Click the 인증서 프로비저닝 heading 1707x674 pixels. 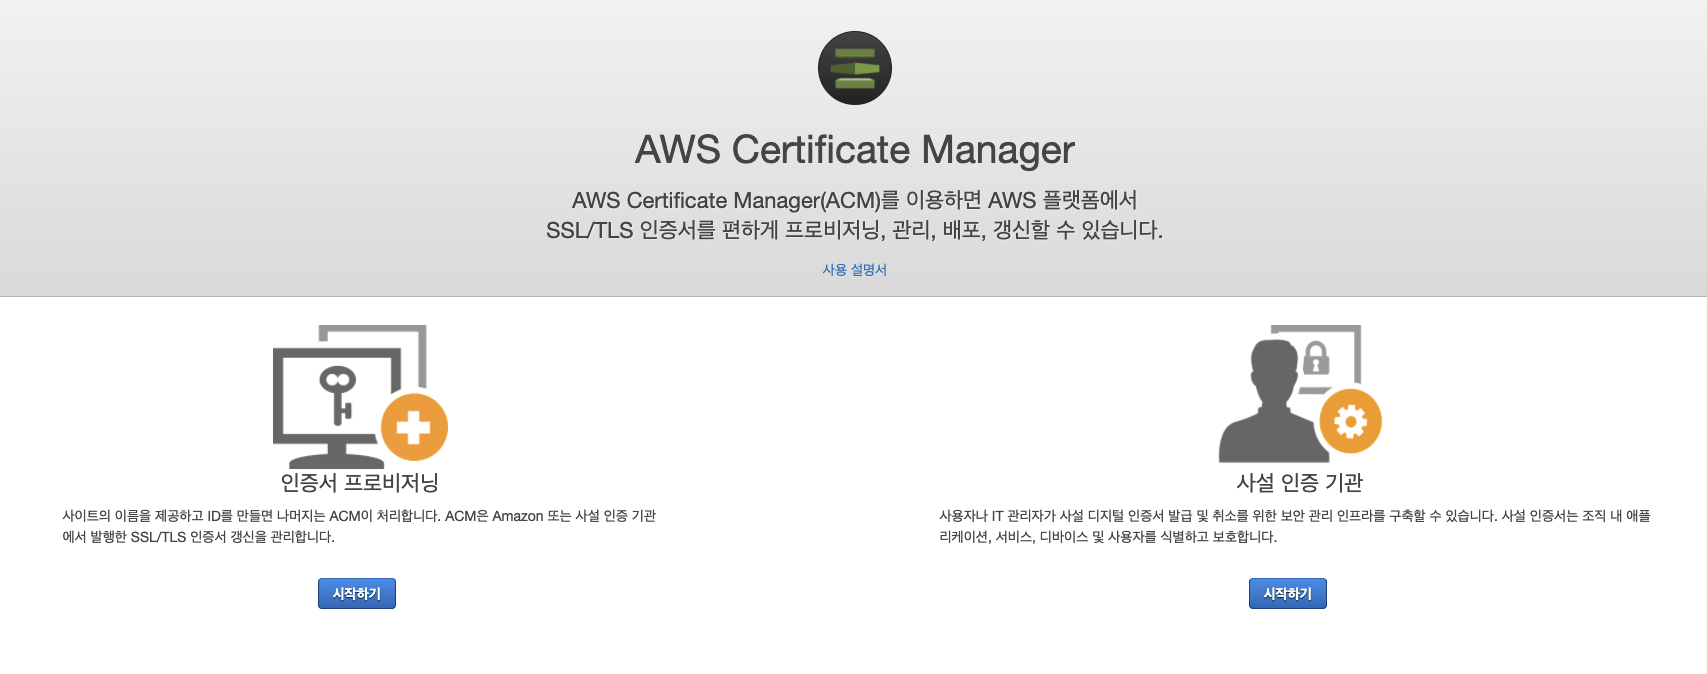pyautogui.click(x=360, y=483)
